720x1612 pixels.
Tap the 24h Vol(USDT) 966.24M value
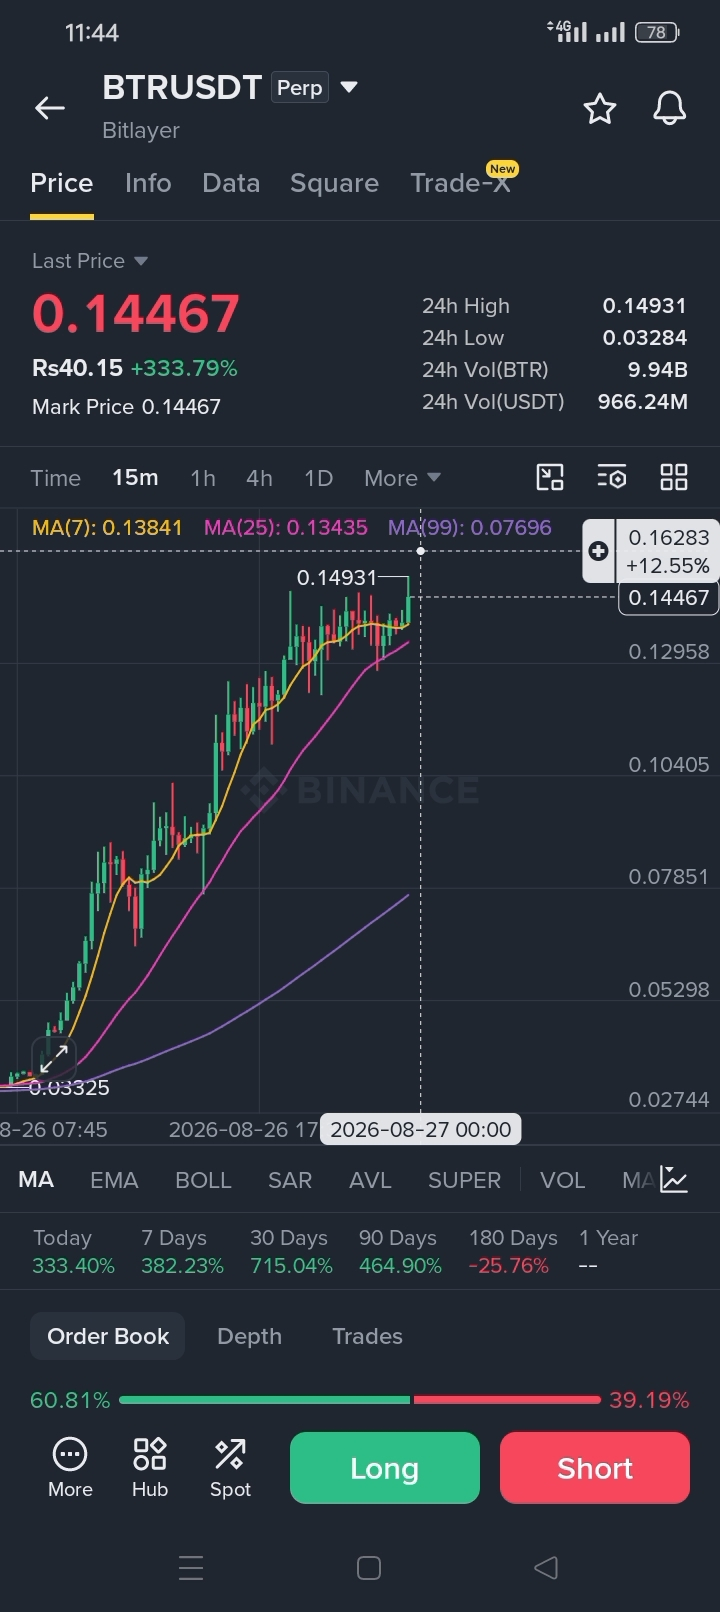coord(642,402)
